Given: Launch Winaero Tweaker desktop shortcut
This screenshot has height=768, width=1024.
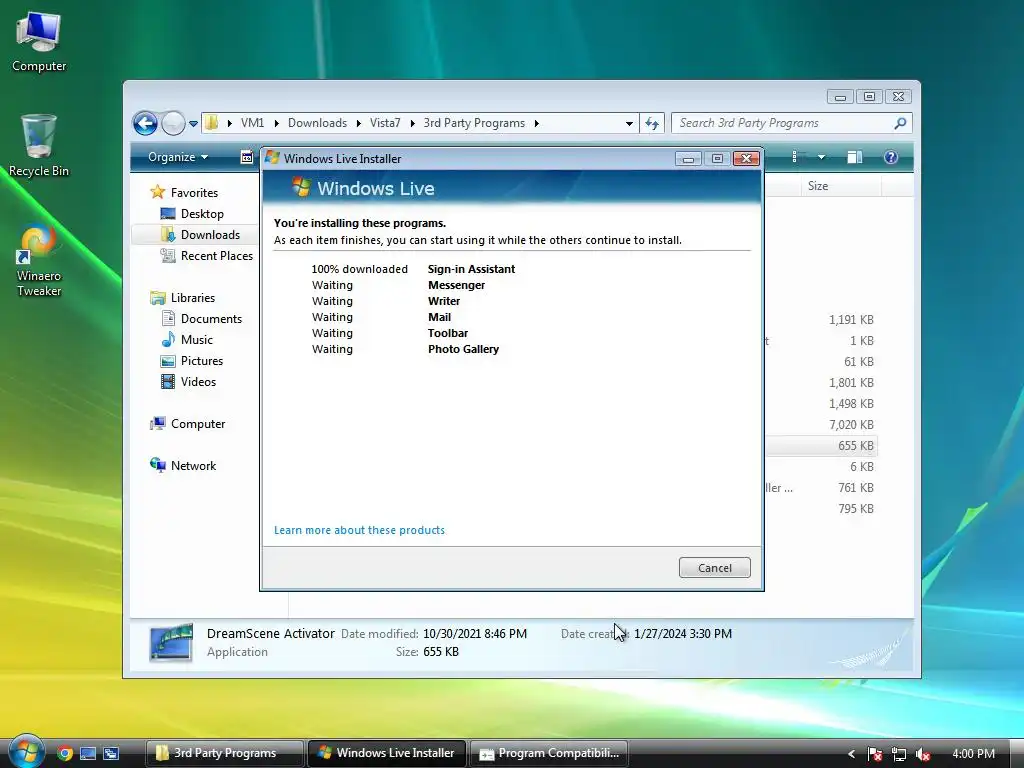Looking at the screenshot, I should (x=39, y=261).
